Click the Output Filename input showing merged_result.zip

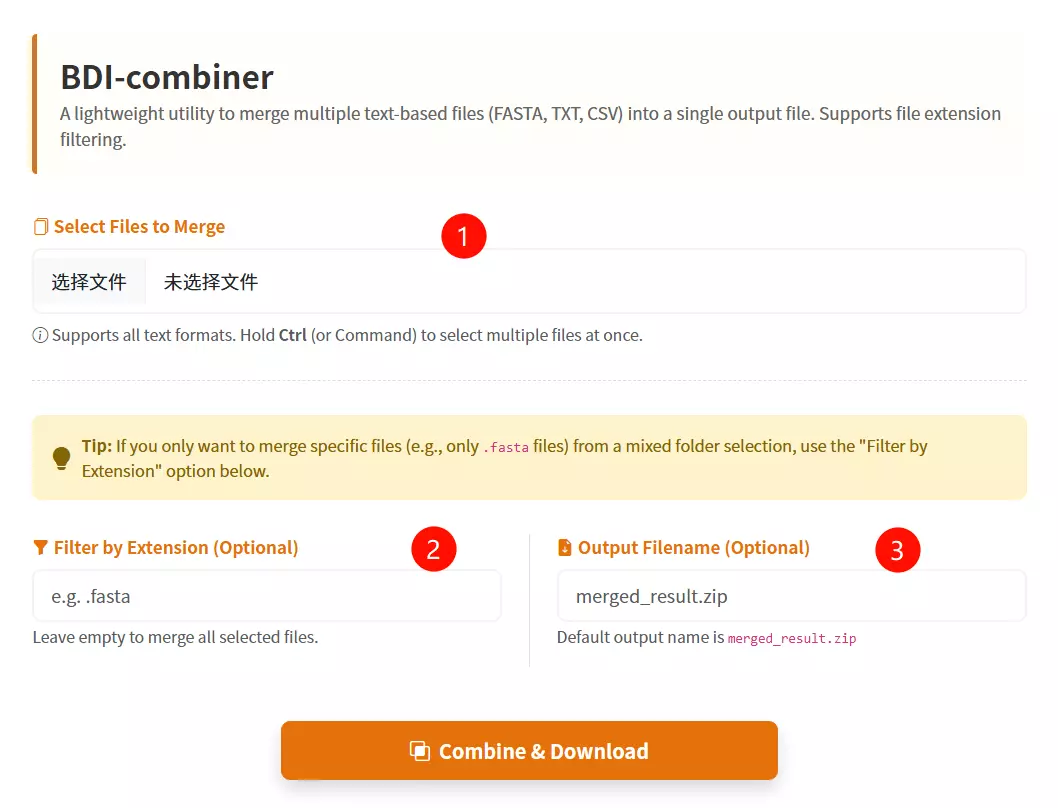point(791,595)
